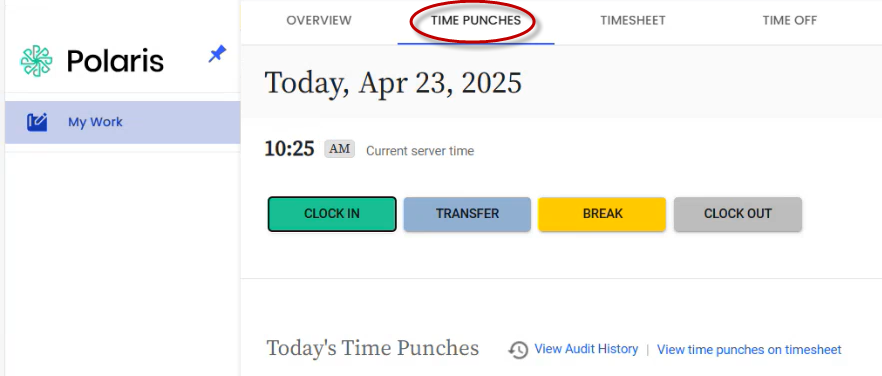Click the My Work pencil icon

coord(37,122)
